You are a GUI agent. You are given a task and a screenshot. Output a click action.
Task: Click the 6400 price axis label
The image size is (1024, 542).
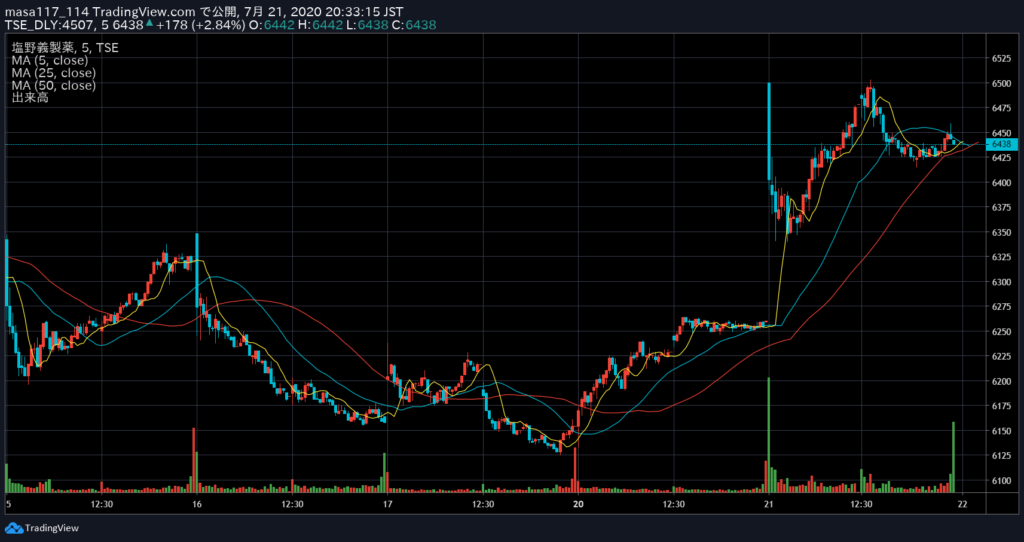tap(1001, 182)
